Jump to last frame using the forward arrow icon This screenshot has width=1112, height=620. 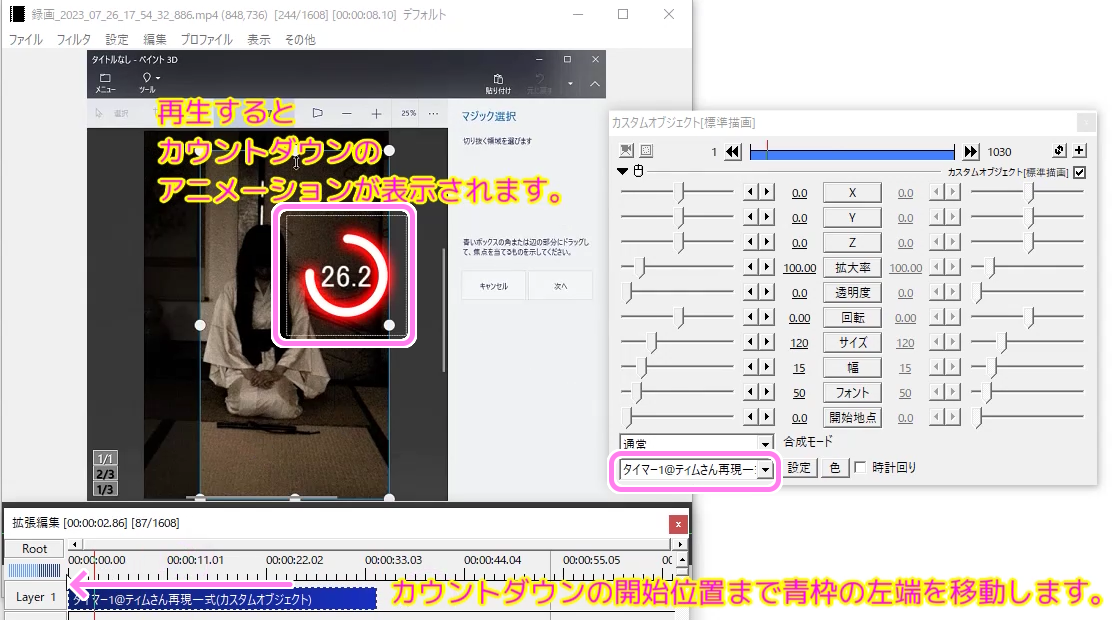pos(970,152)
